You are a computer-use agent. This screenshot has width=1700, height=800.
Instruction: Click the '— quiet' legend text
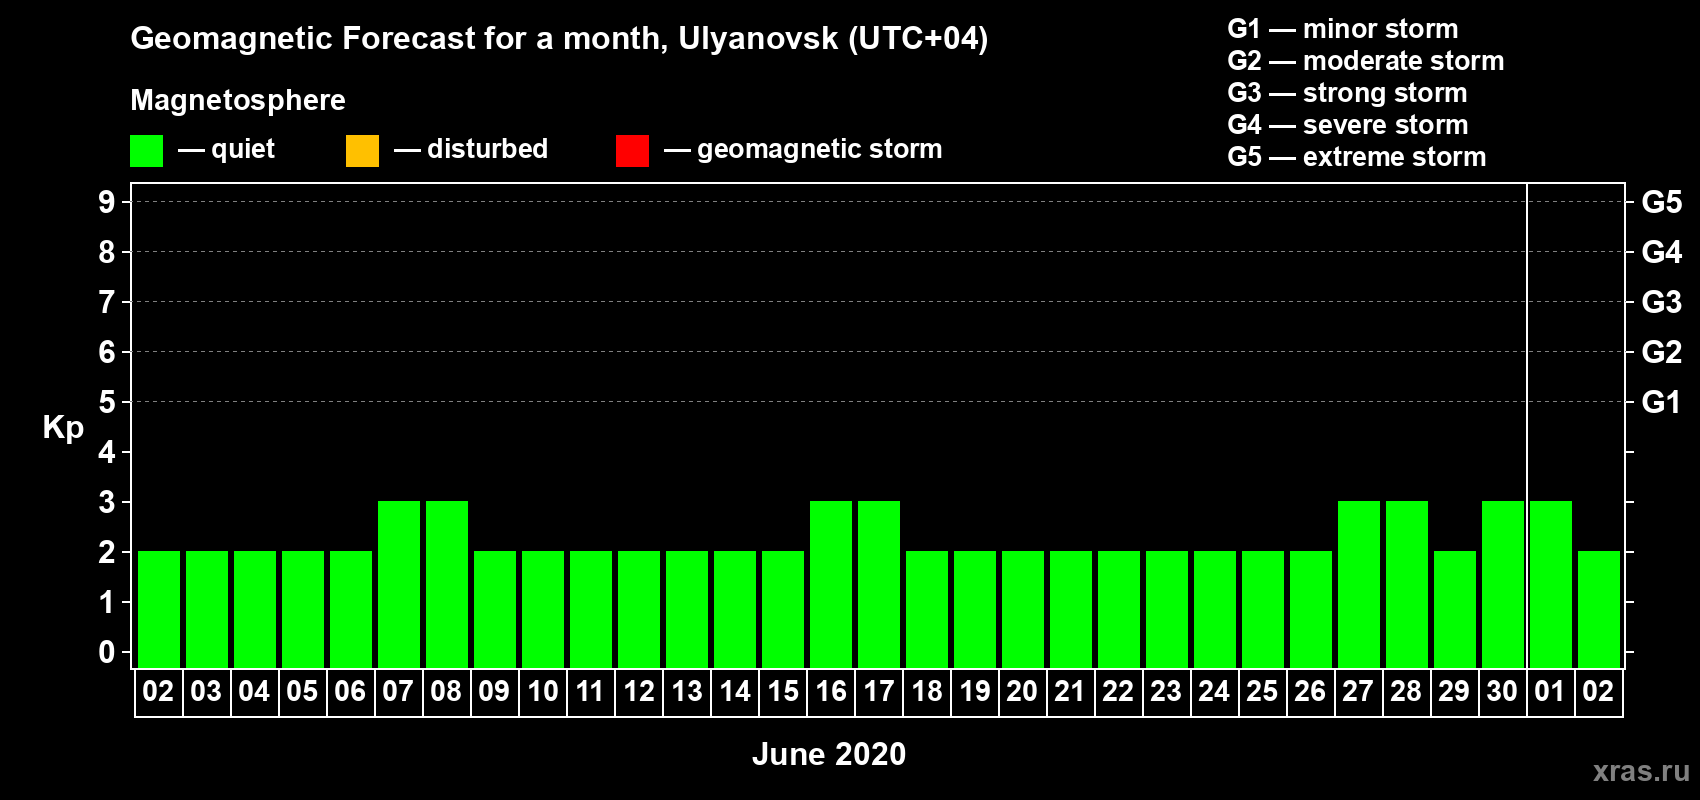(x=227, y=149)
